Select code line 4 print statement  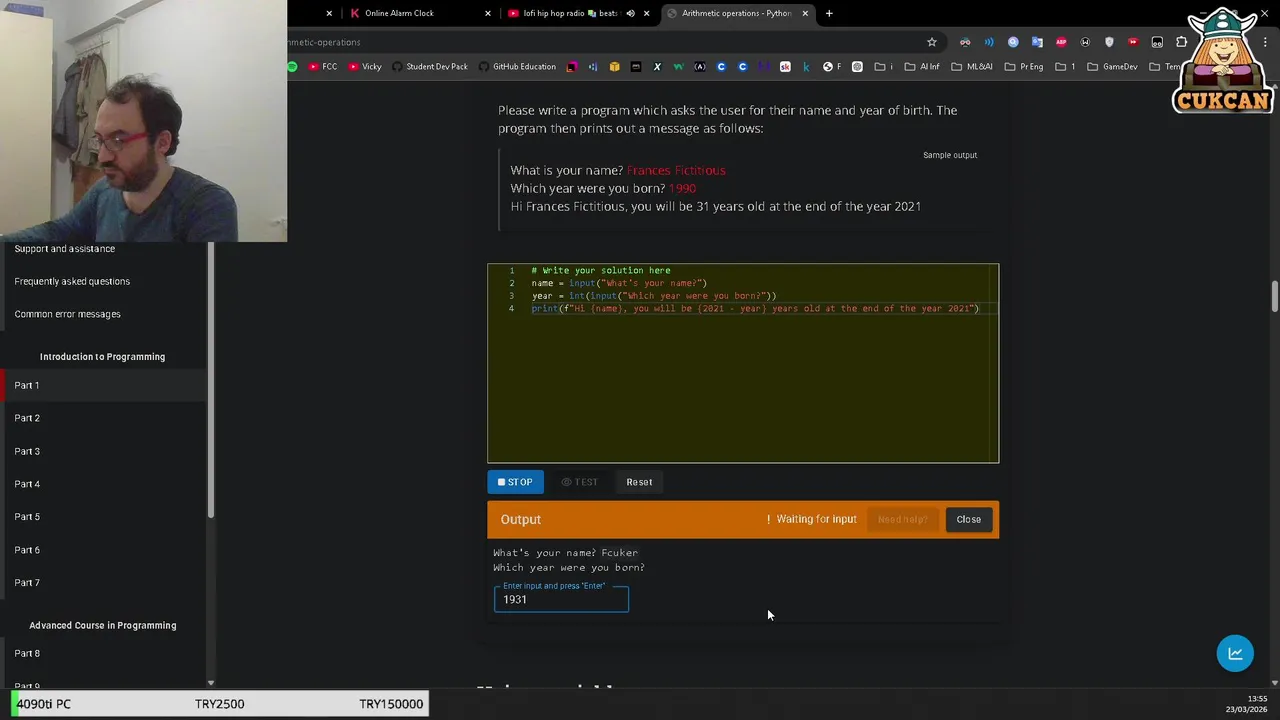coord(755,308)
